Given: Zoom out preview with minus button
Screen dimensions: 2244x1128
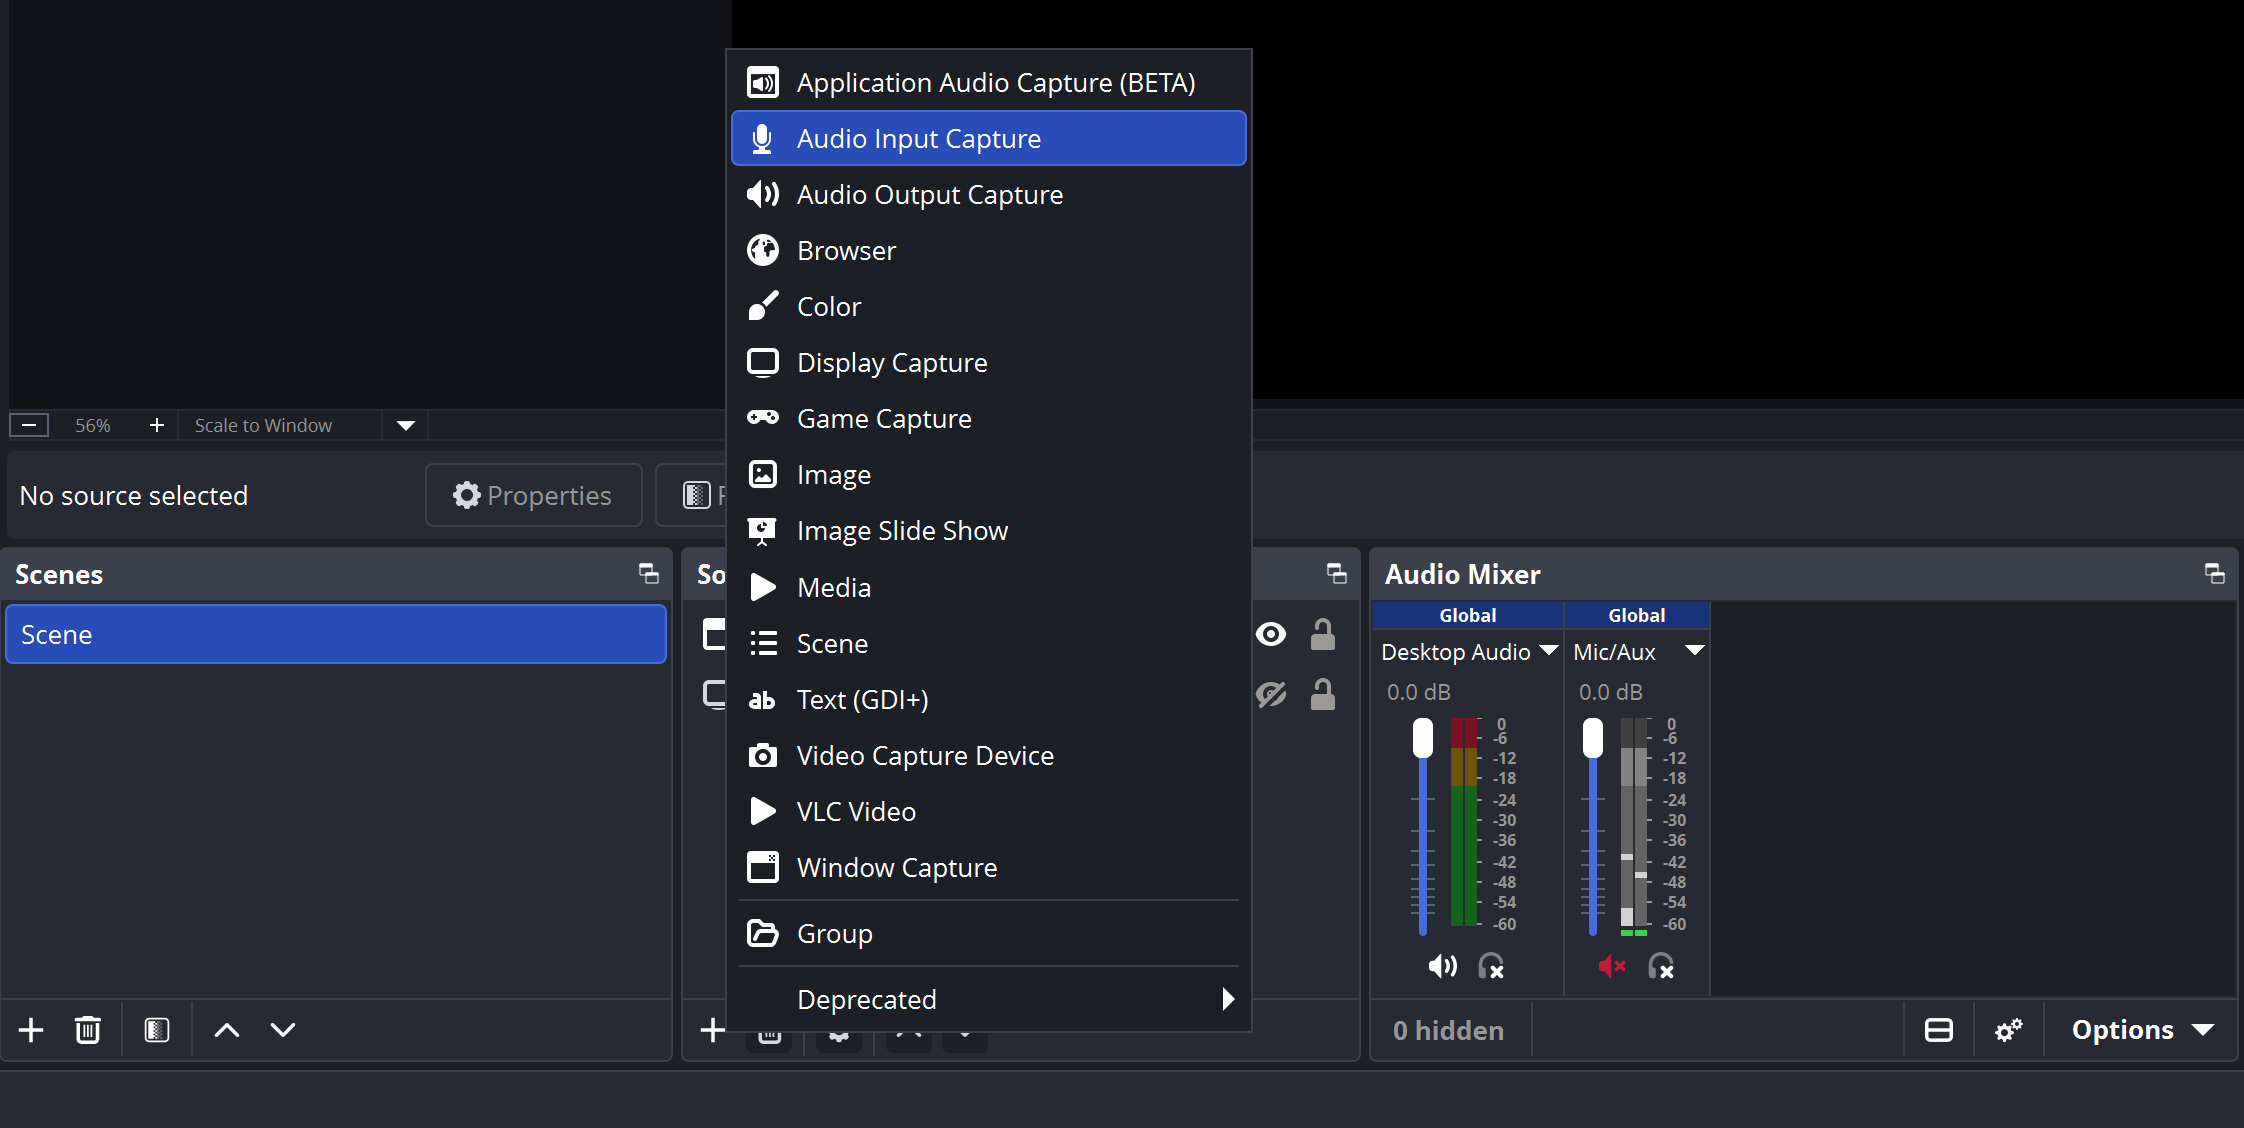Looking at the screenshot, I should tap(29, 425).
